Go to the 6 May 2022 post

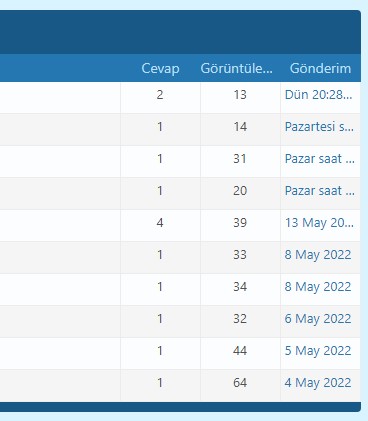tap(318, 319)
